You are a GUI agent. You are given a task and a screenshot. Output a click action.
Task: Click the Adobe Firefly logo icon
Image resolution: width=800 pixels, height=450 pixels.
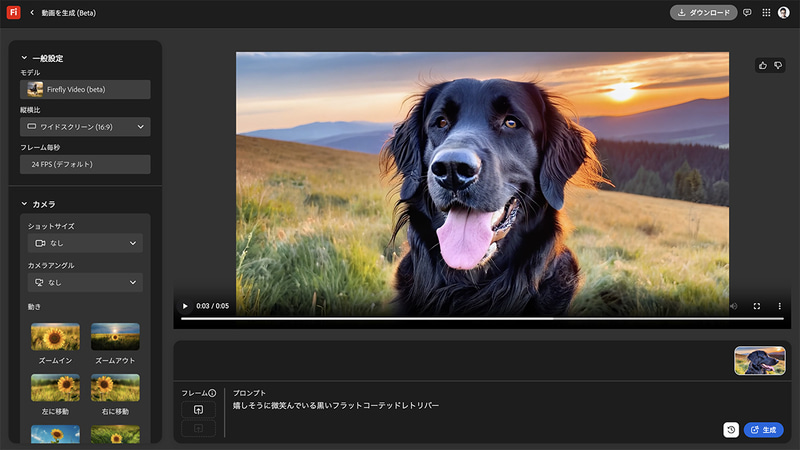click(13, 12)
